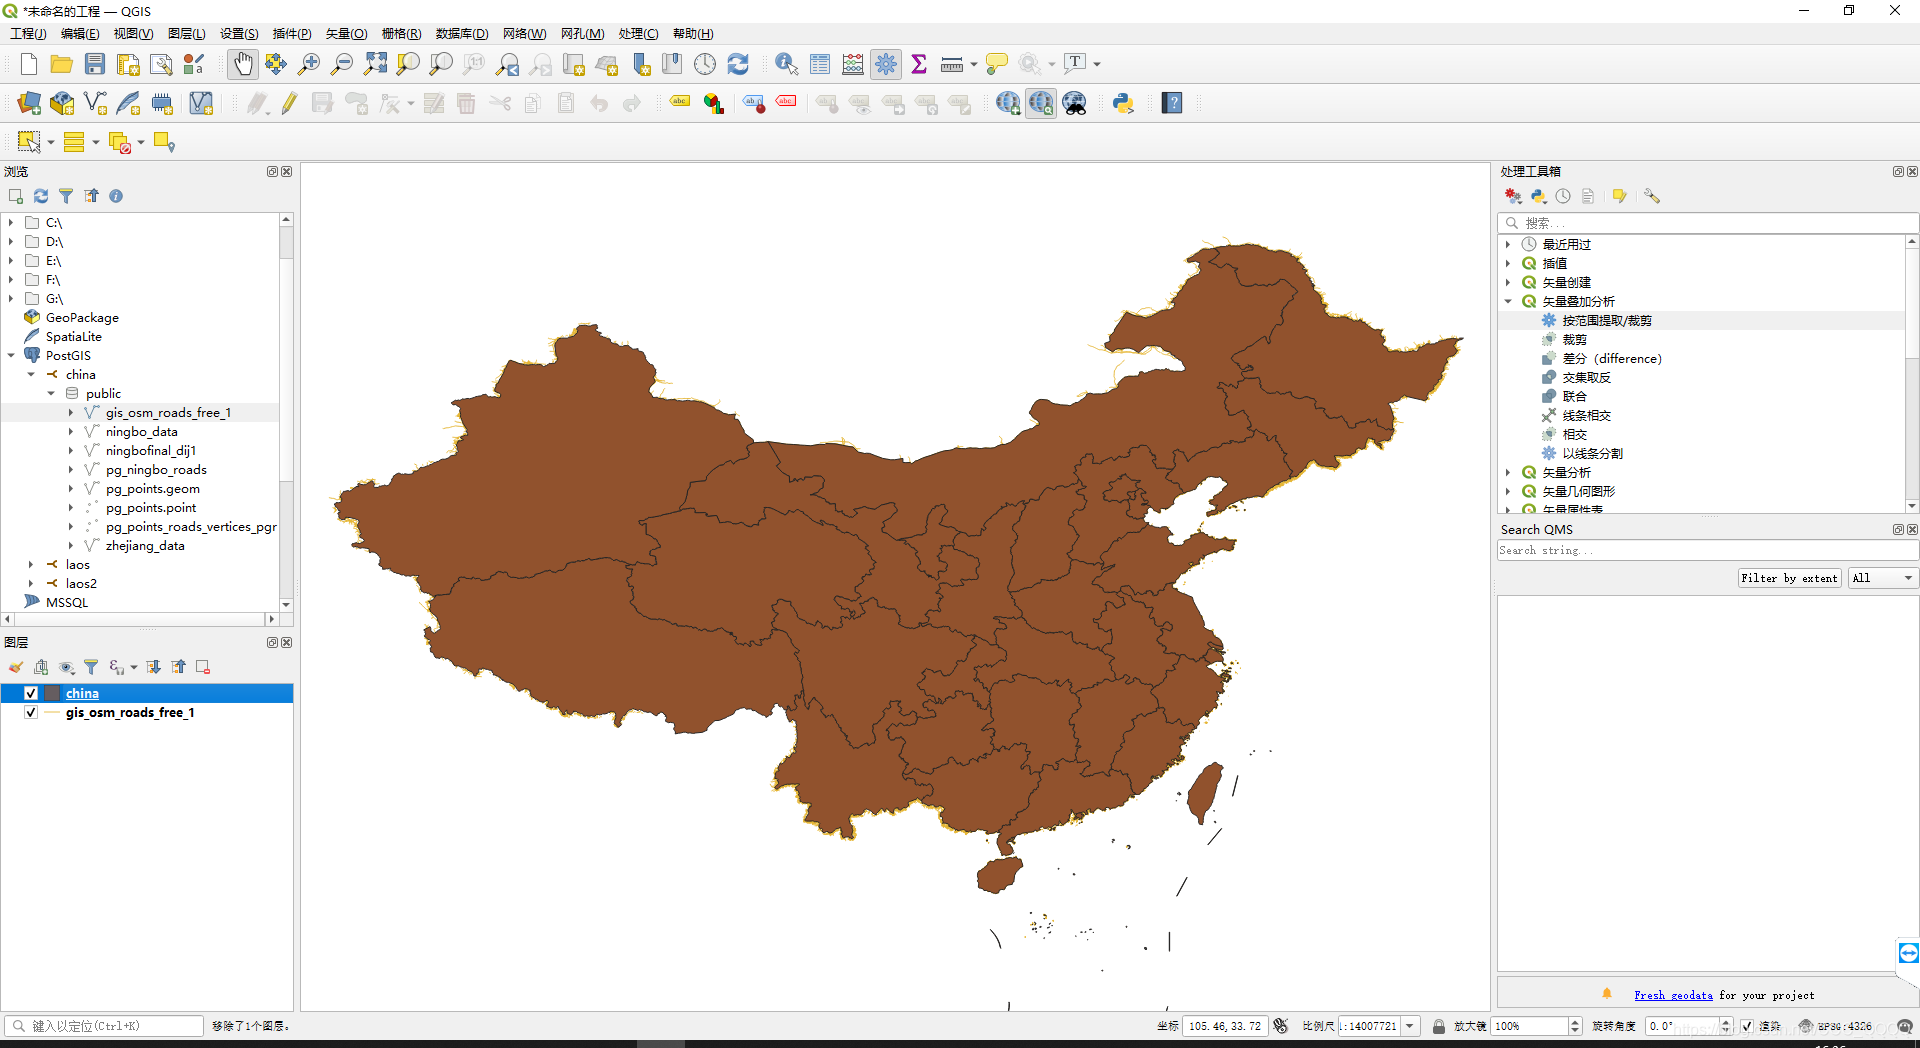Follow the Fresh geodata link

pos(1673,995)
